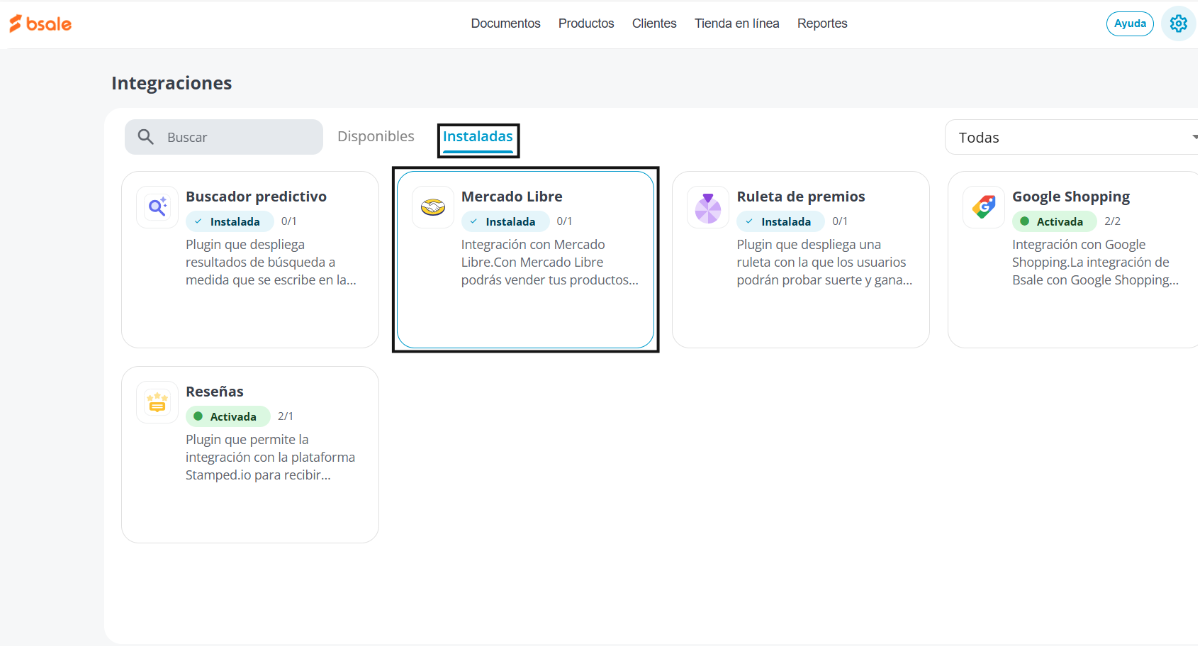Screen dimensions: 1198x646
Task: Click the Reseñas Stamped.io description text
Action: click(x=270, y=457)
